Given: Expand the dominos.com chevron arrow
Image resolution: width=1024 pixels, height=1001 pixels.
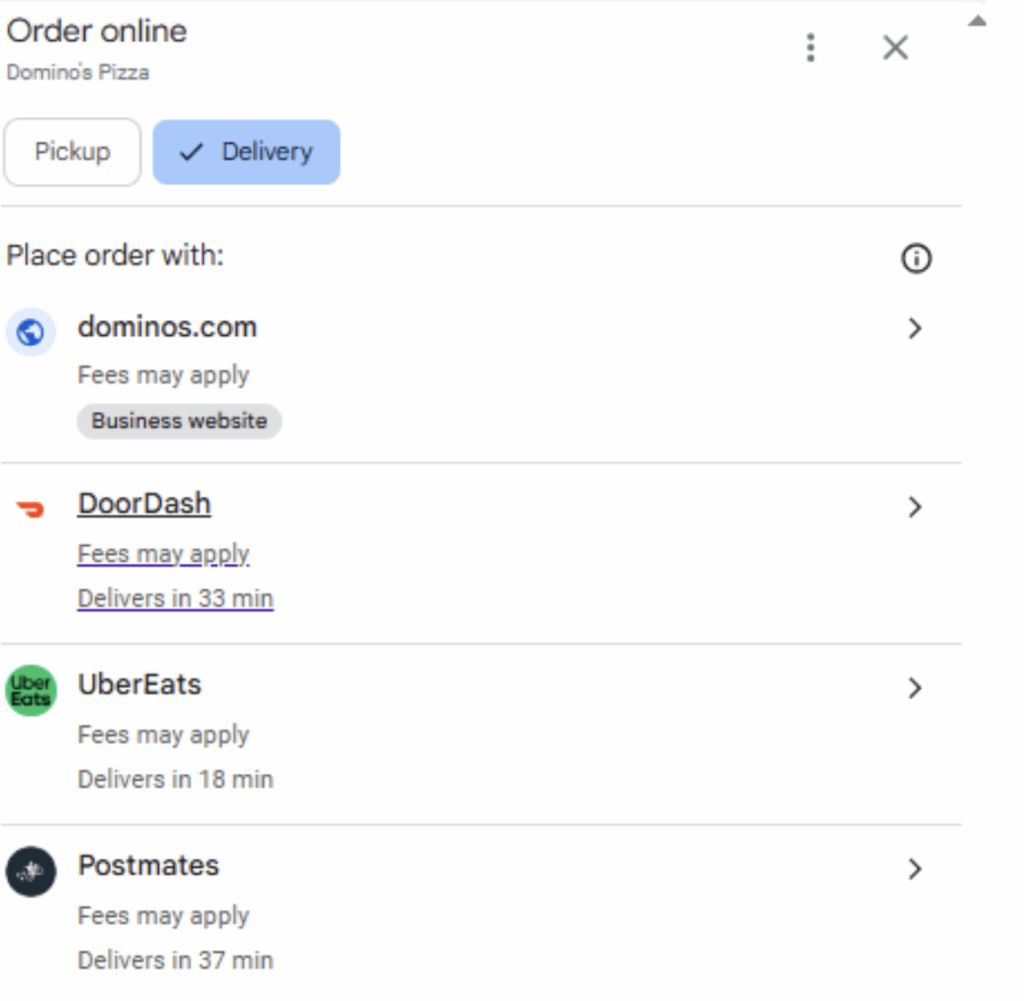Looking at the screenshot, I should [914, 328].
